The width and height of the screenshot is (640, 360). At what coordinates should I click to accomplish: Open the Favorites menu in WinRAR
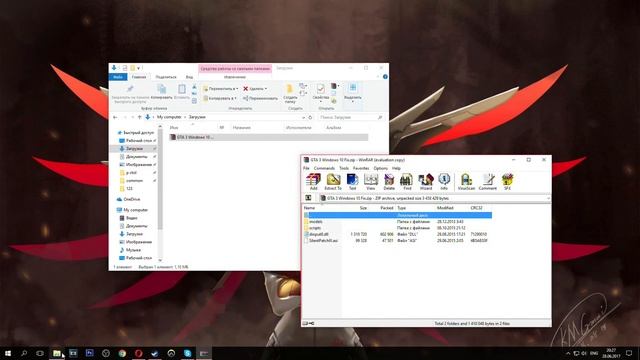click(x=361, y=168)
